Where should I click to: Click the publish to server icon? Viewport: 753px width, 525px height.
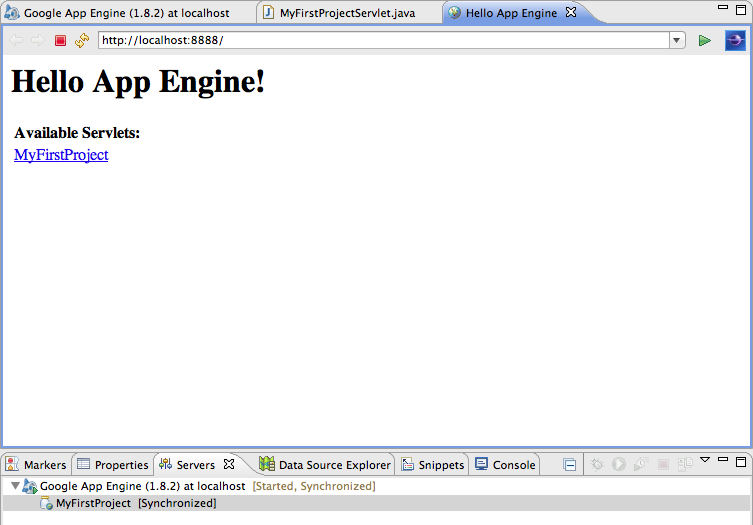(x=685, y=465)
